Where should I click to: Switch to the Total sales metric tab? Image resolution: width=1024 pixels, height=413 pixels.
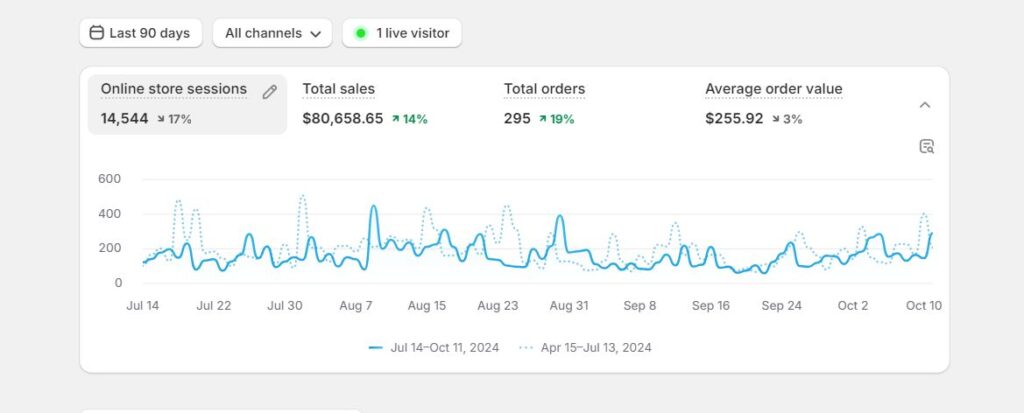tap(339, 89)
